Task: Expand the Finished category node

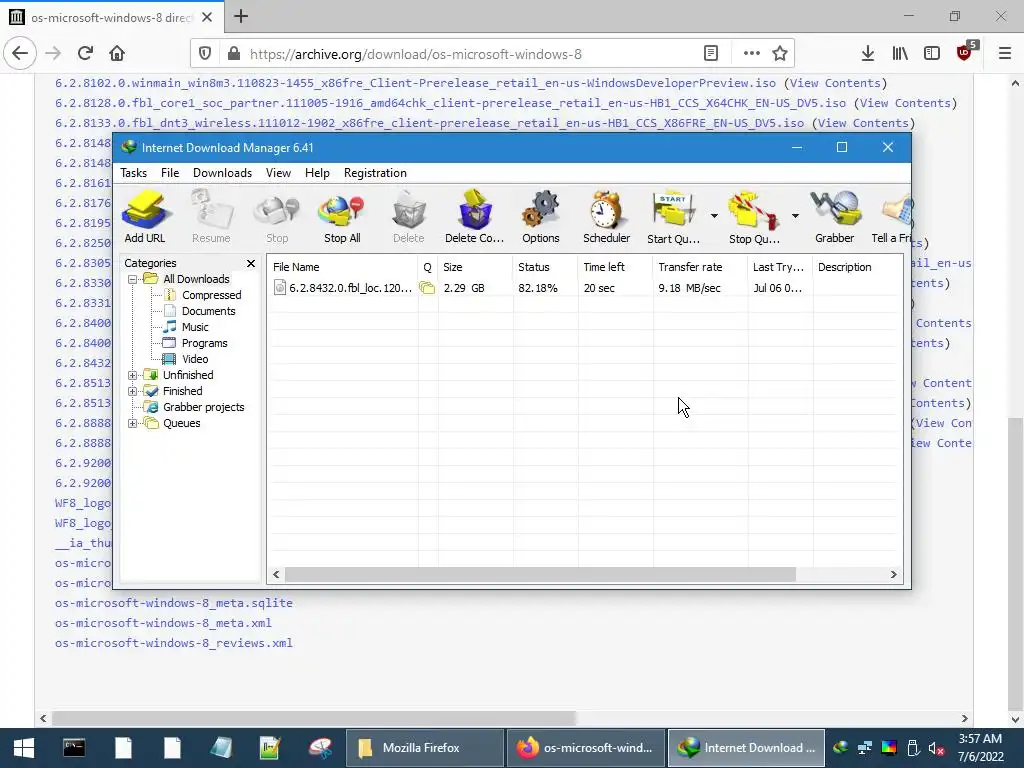Action: [x=133, y=391]
